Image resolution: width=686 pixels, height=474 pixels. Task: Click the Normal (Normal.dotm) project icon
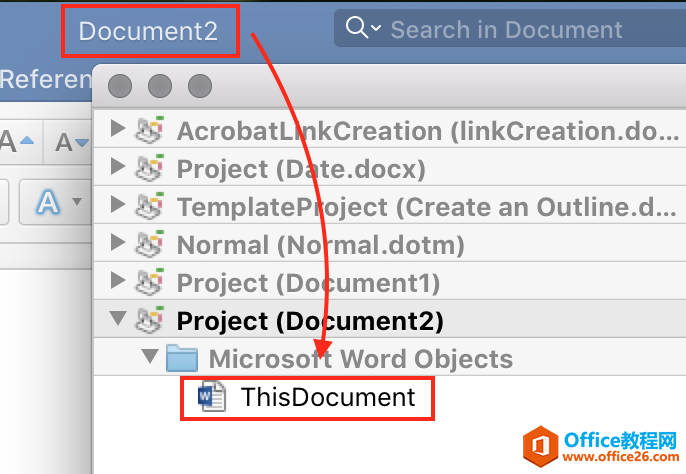(150, 244)
